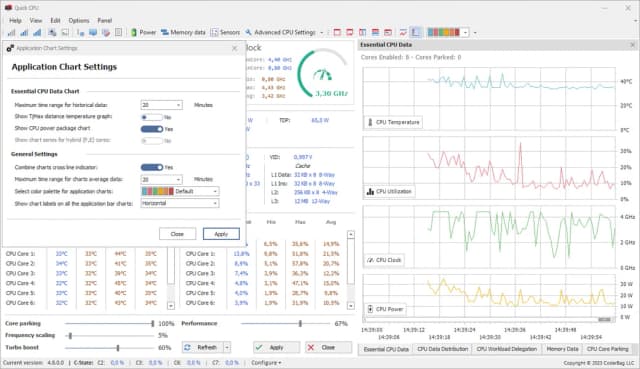Click the bar icon of CPU Utilization
The height and width of the screenshot is (369, 640).
(x=370, y=191)
